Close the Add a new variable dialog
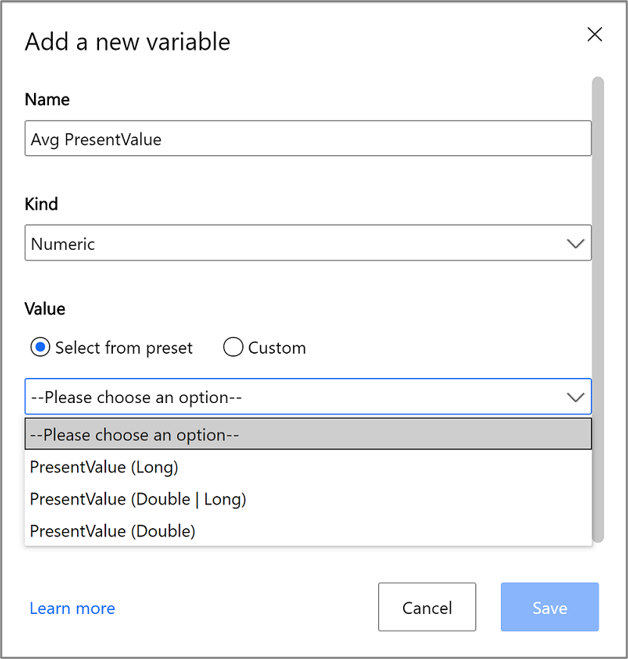This screenshot has width=628, height=659. tap(595, 35)
